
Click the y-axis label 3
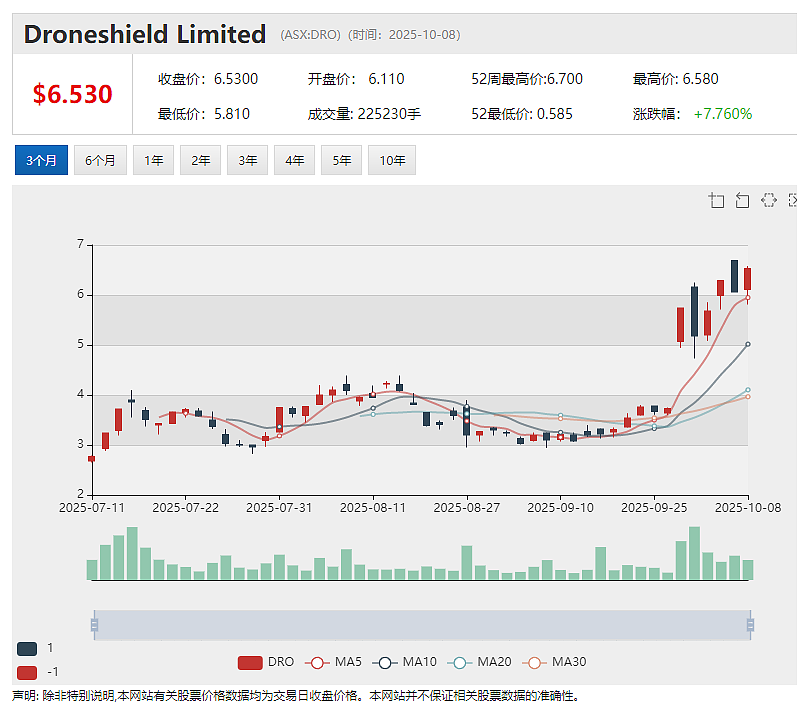(80, 444)
